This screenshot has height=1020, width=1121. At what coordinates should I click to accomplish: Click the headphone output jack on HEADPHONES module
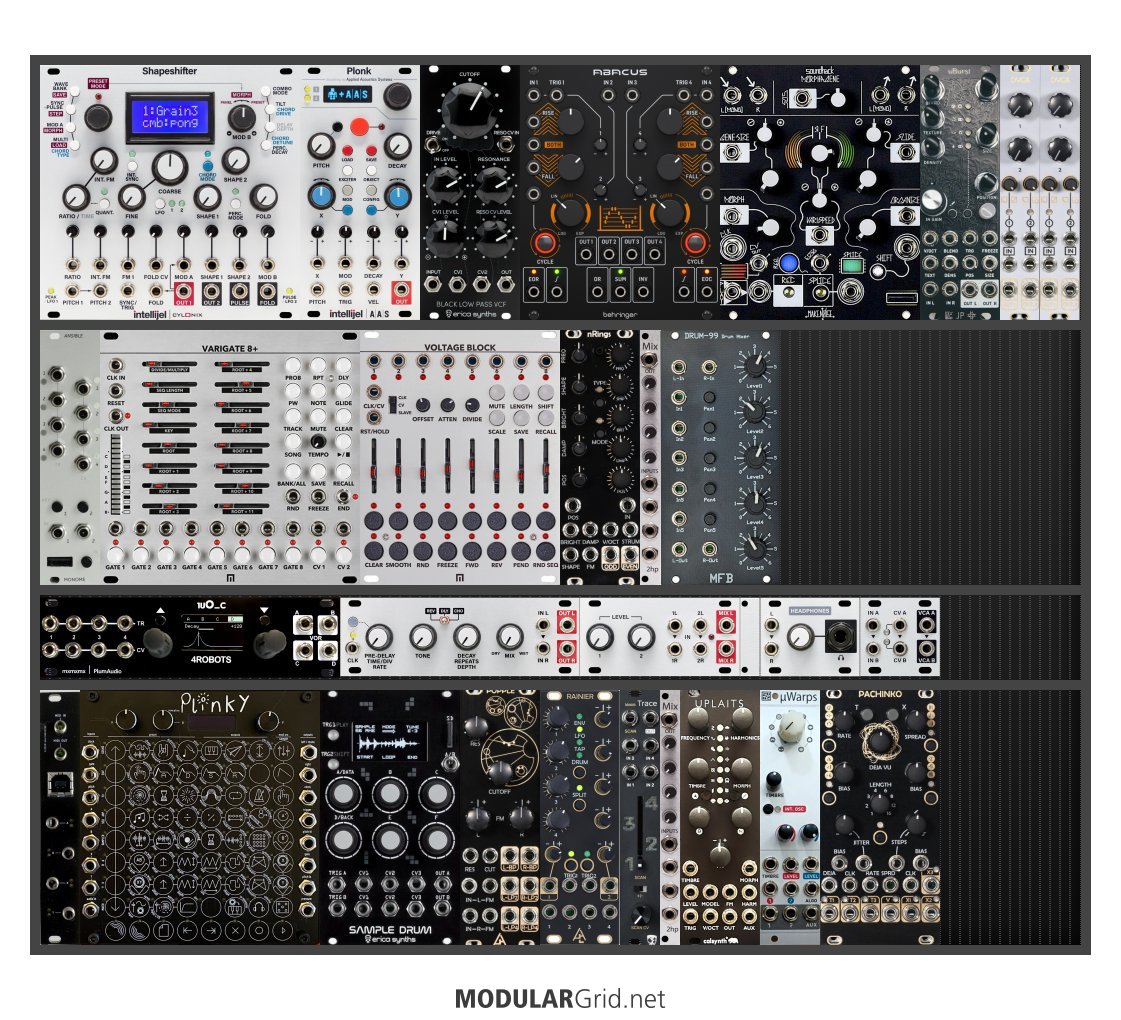point(841,635)
